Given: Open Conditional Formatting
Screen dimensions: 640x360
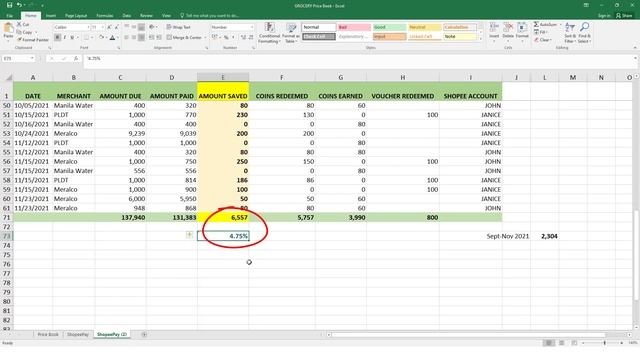Looking at the screenshot, I should click(269, 33).
